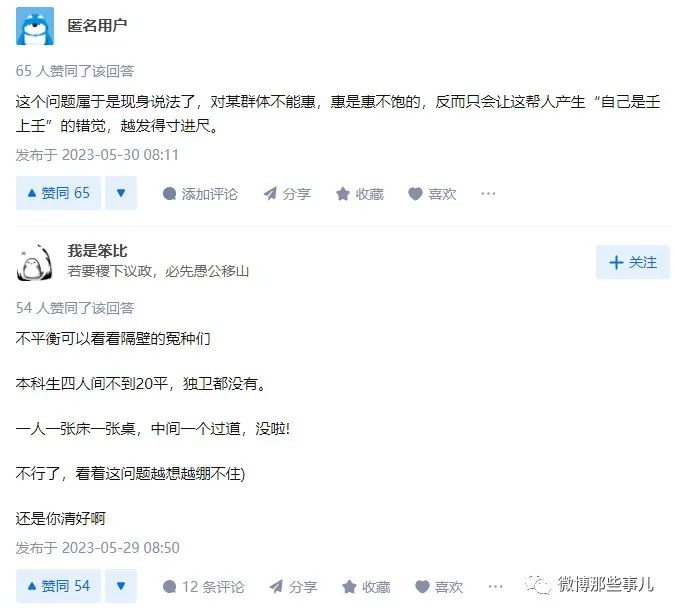The image size is (675, 614).
Task: Click the 发布于 2023-05-29 08:50 timestamp
Action: pyautogui.click(x=97, y=548)
